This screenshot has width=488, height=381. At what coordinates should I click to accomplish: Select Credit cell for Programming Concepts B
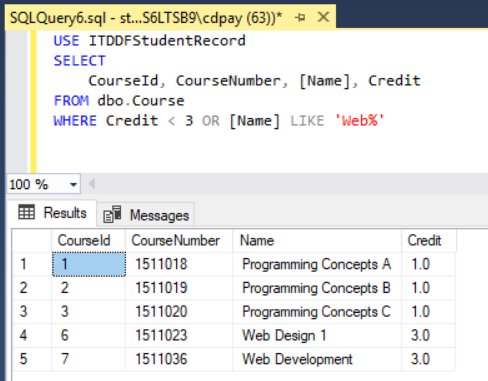pos(429,288)
